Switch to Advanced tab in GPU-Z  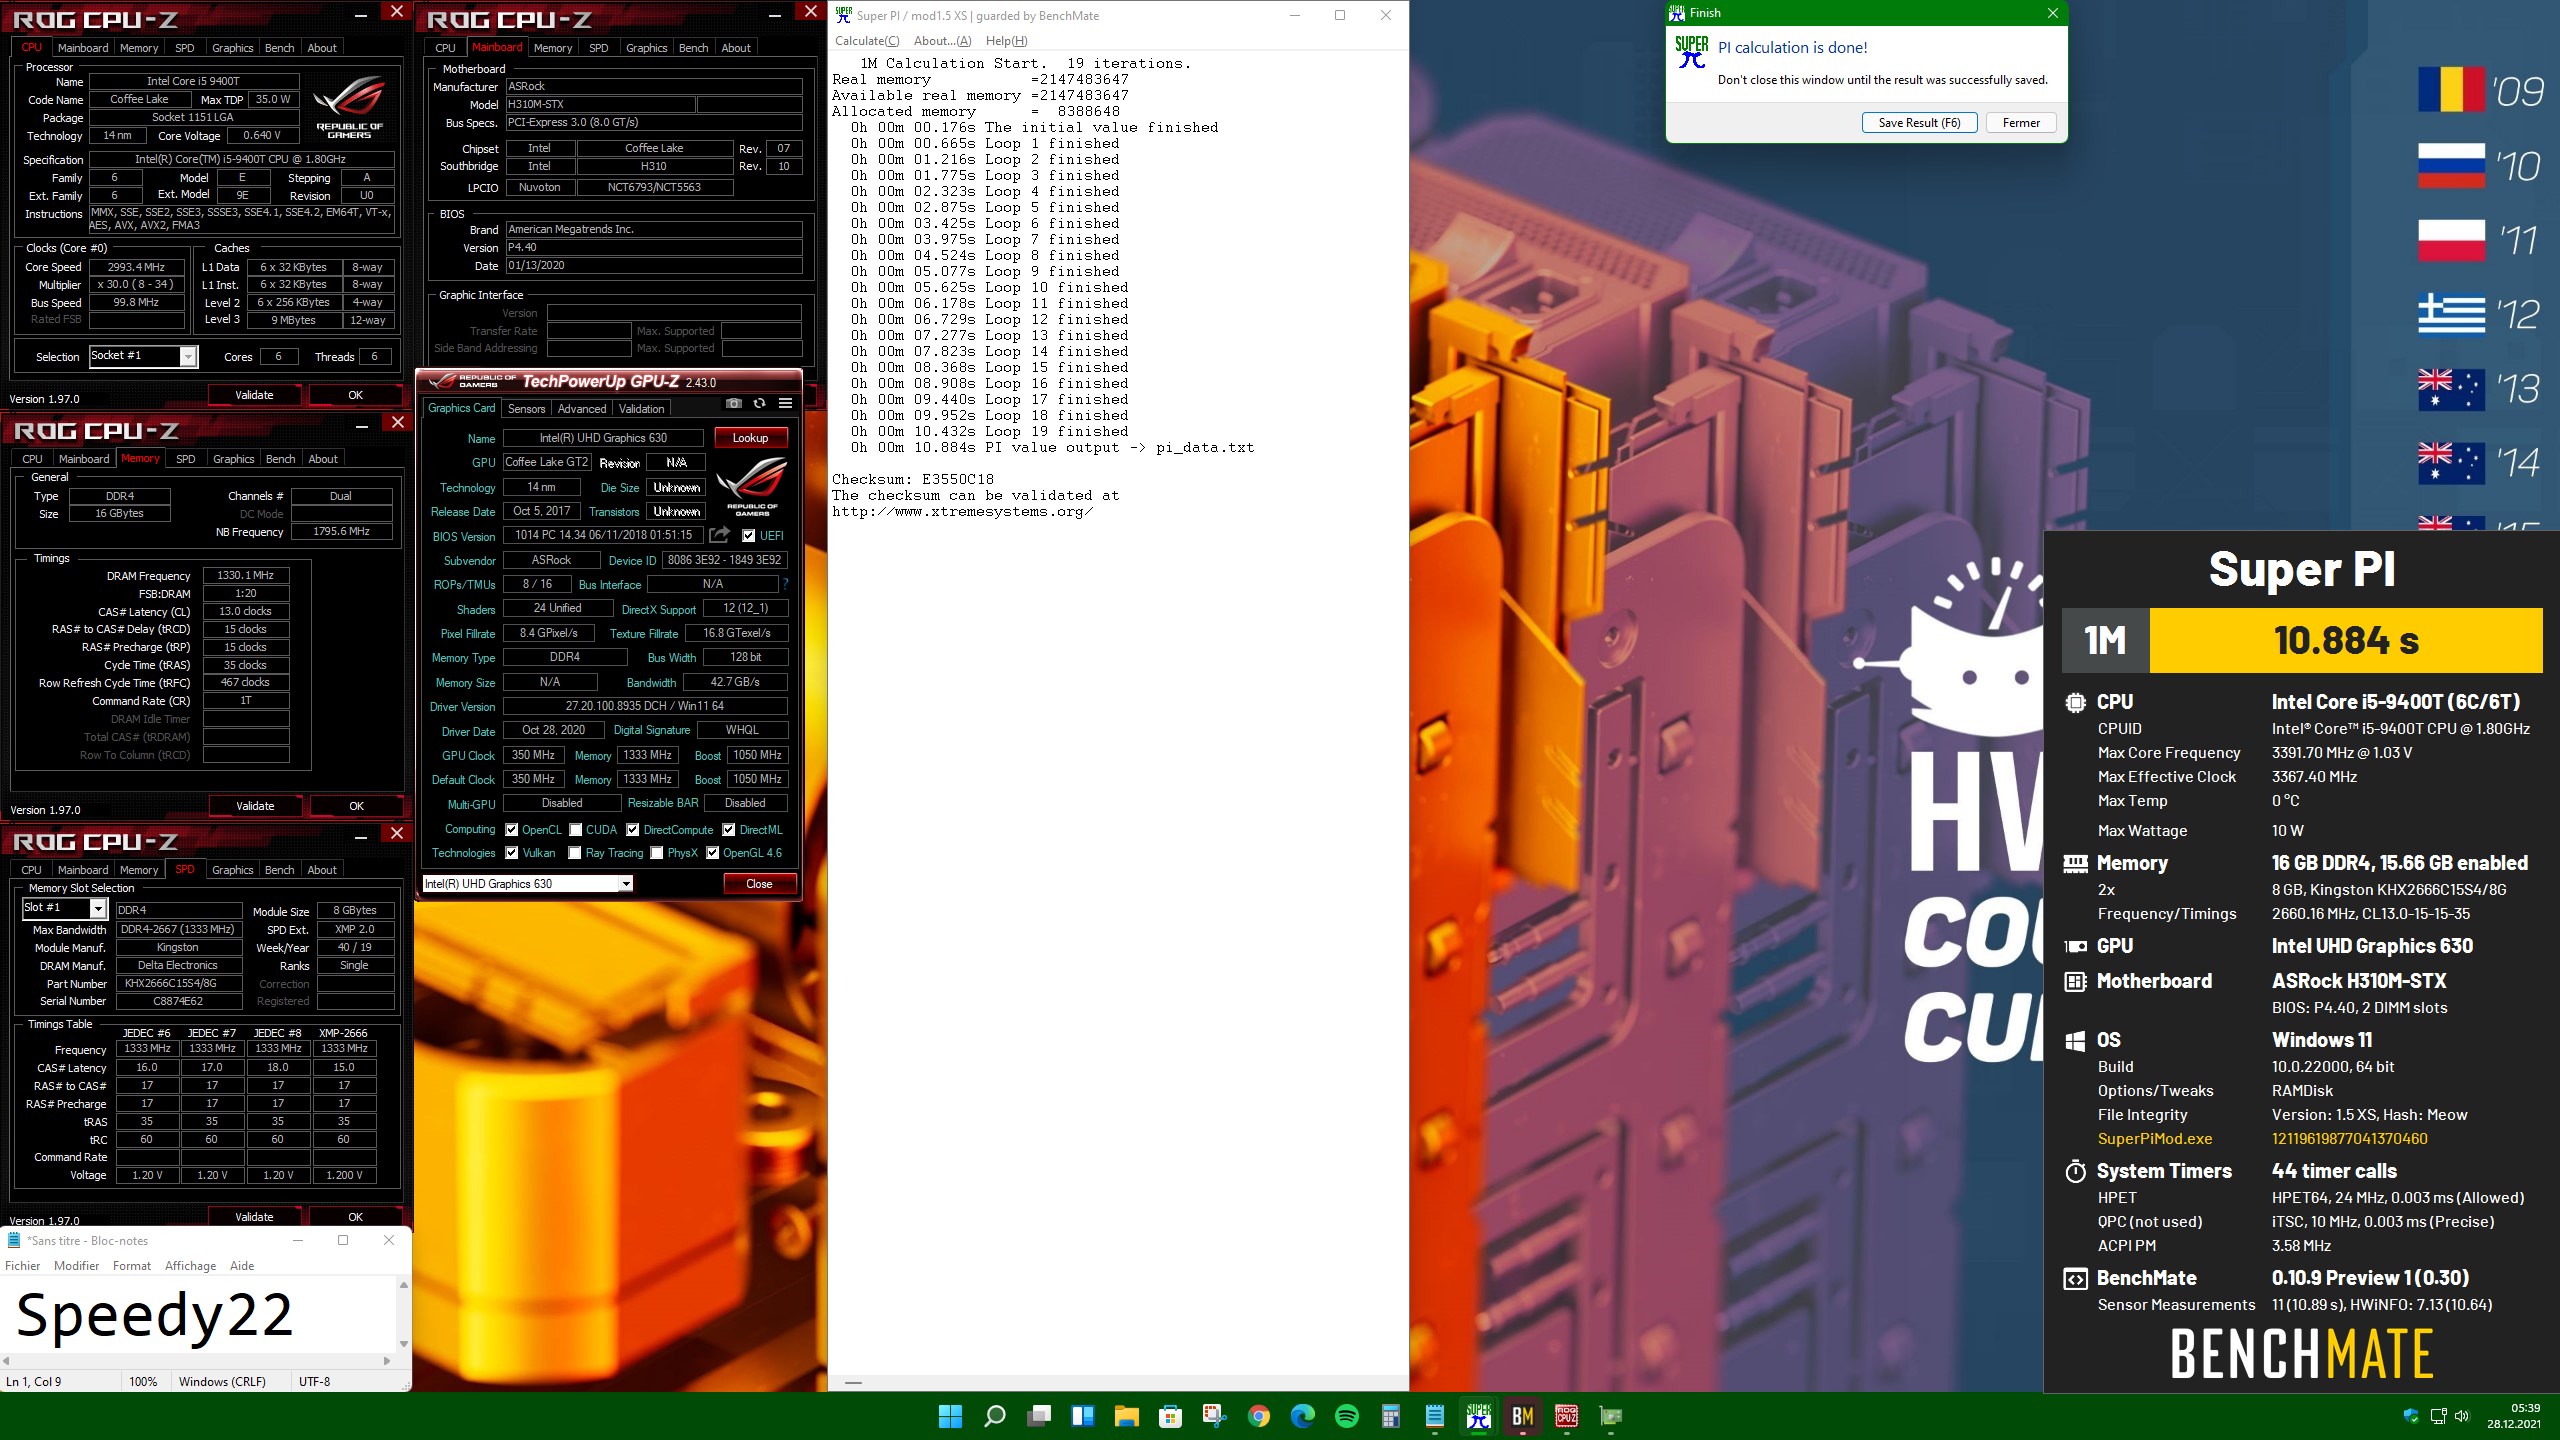tap(582, 408)
